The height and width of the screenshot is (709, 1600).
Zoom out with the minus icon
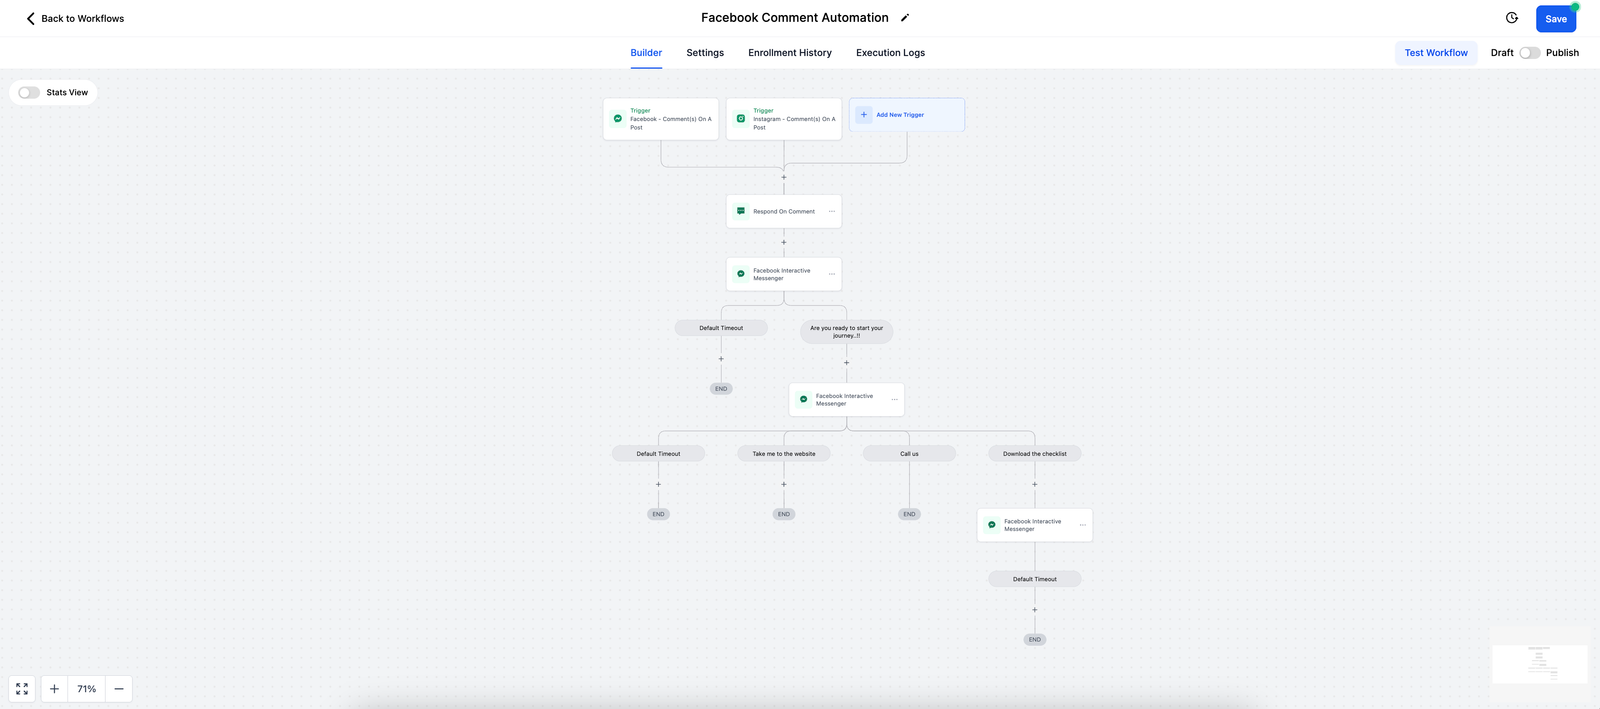coord(119,689)
